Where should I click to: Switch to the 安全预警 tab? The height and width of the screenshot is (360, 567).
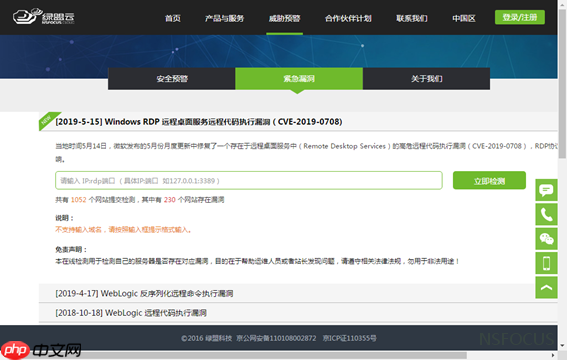pos(172,78)
